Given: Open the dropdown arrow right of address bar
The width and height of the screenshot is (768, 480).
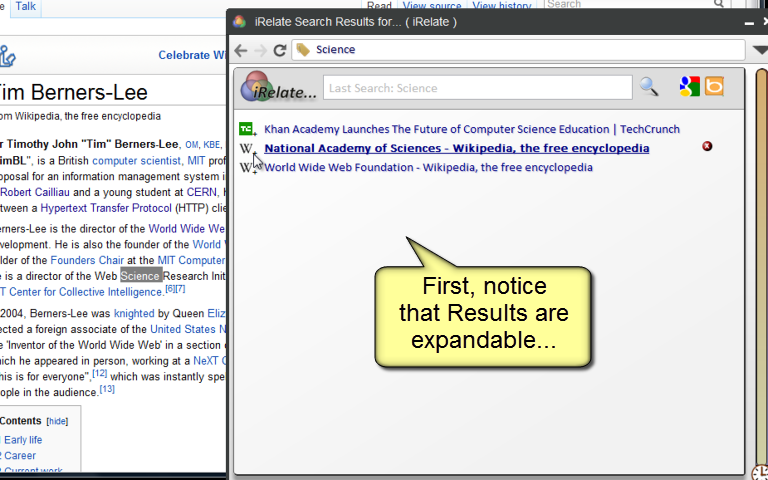Looking at the screenshot, I should [760, 50].
